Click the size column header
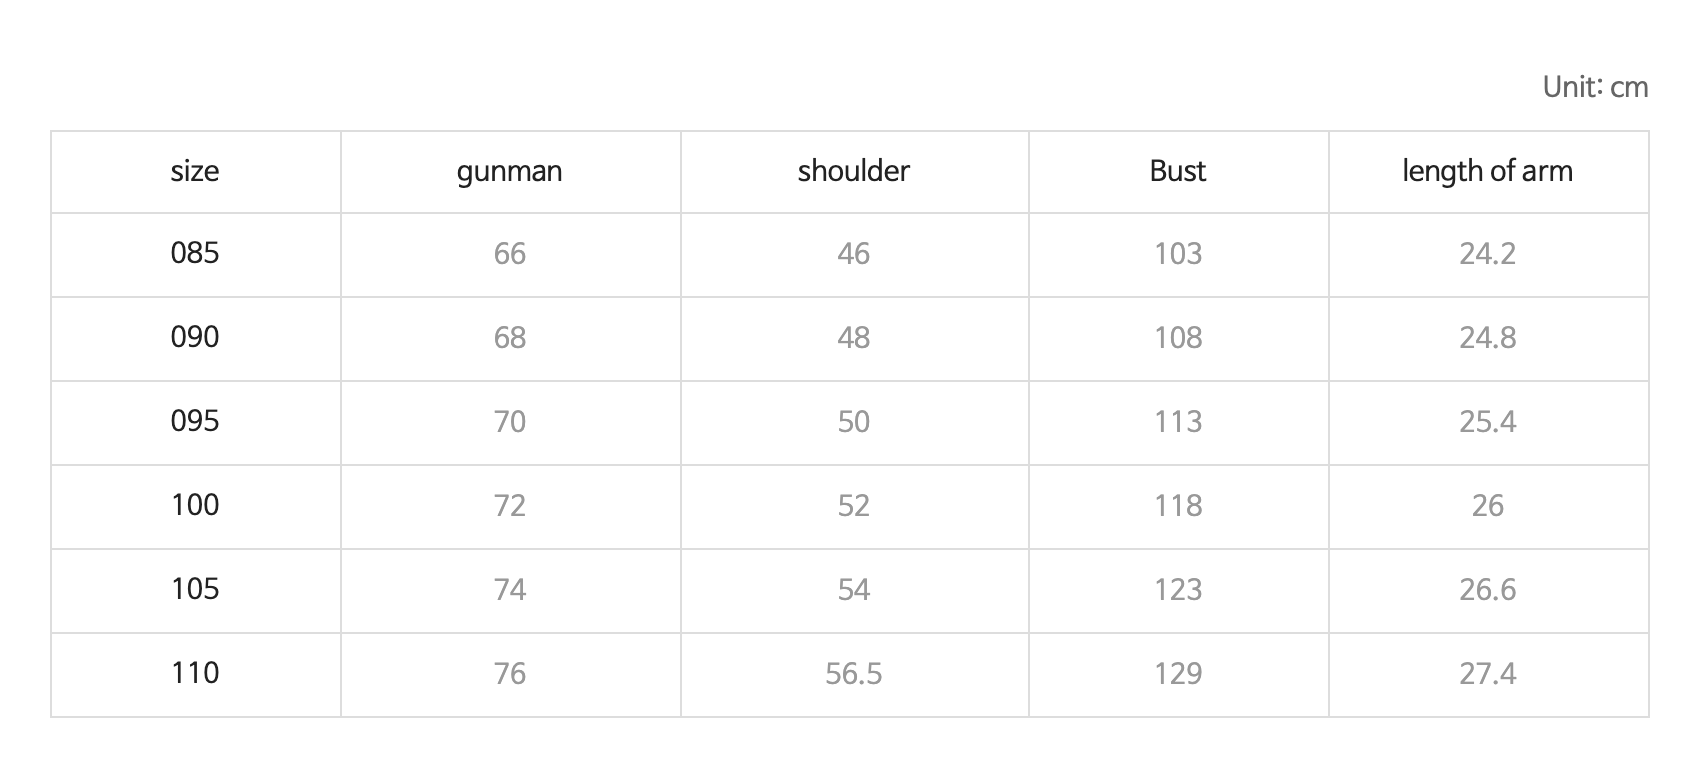Image resolution: width=1704 pixels, height=766 pixels. click(x=195, y=171)
